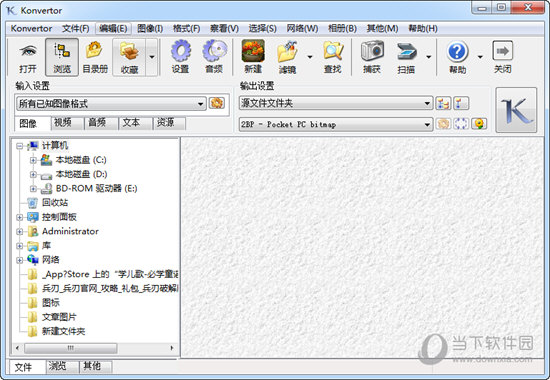Open the 所有已知图像格式 input format dropdown
The width and height of the screenshot is (550, 380).
[111, 104]
